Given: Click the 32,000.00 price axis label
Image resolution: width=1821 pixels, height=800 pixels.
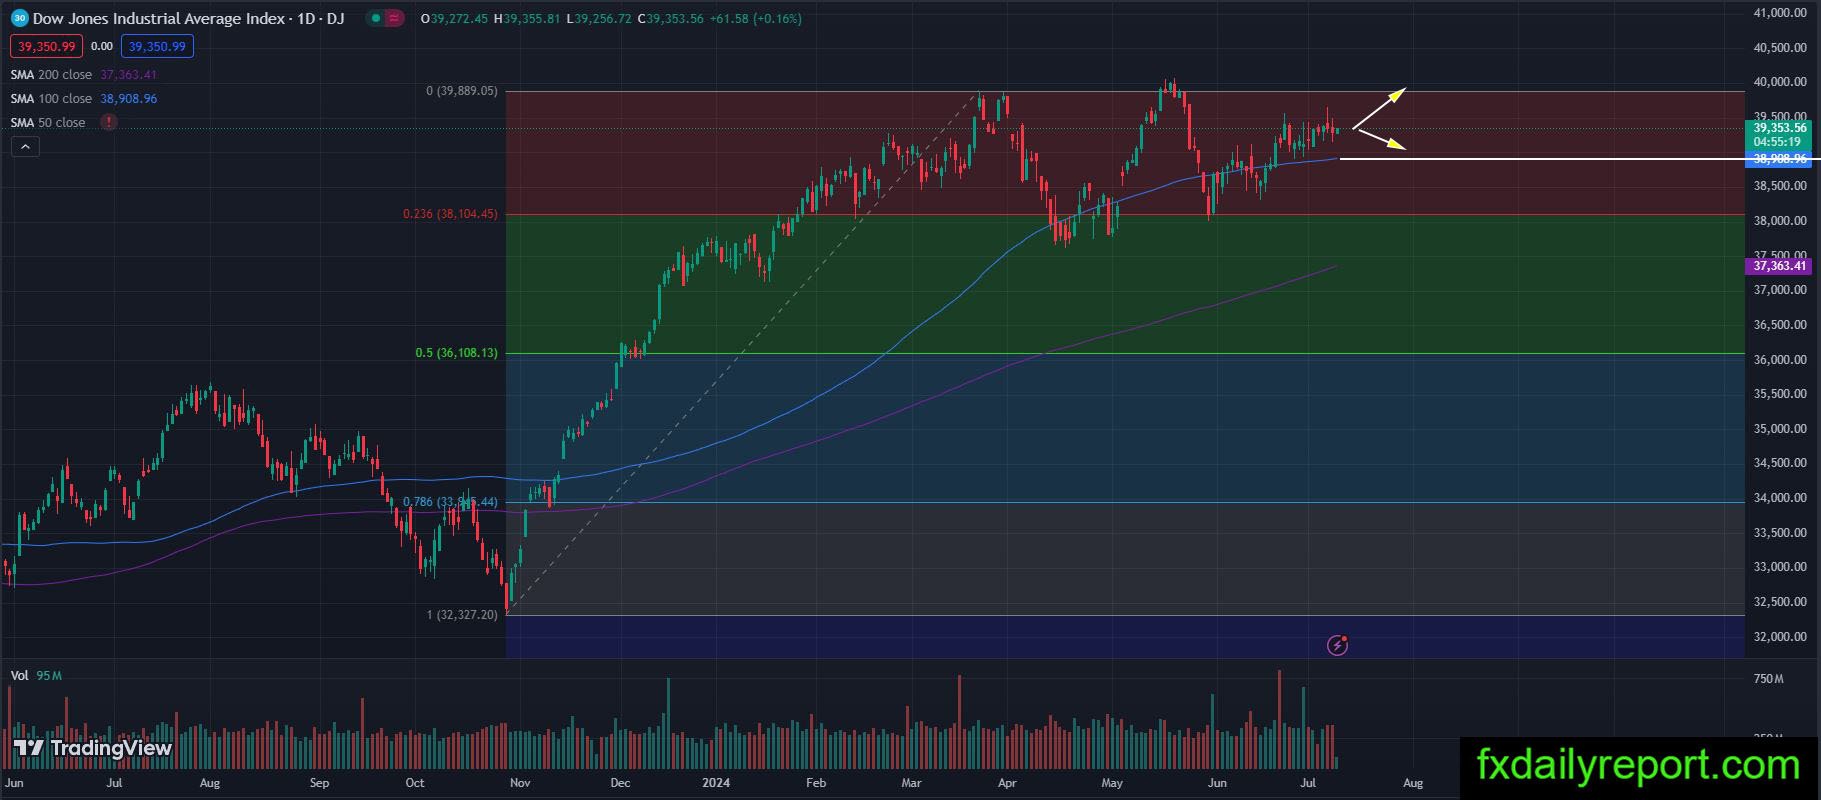Looking at the screenshot, I should pyautogui.click(x=1780, y=637).
